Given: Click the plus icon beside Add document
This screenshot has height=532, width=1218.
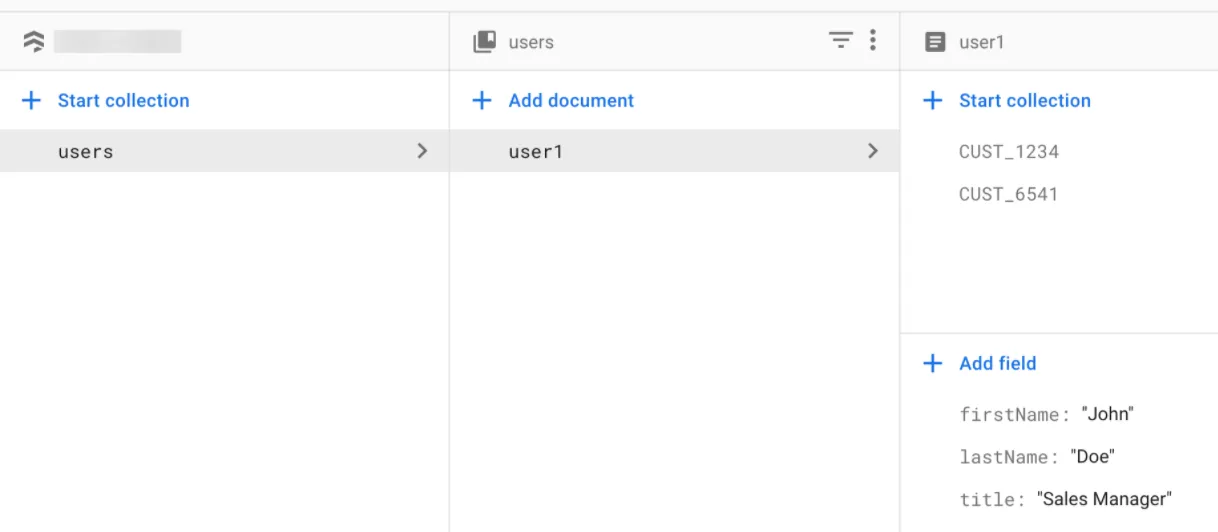Looking at the screenshot, I should point(482,100).
